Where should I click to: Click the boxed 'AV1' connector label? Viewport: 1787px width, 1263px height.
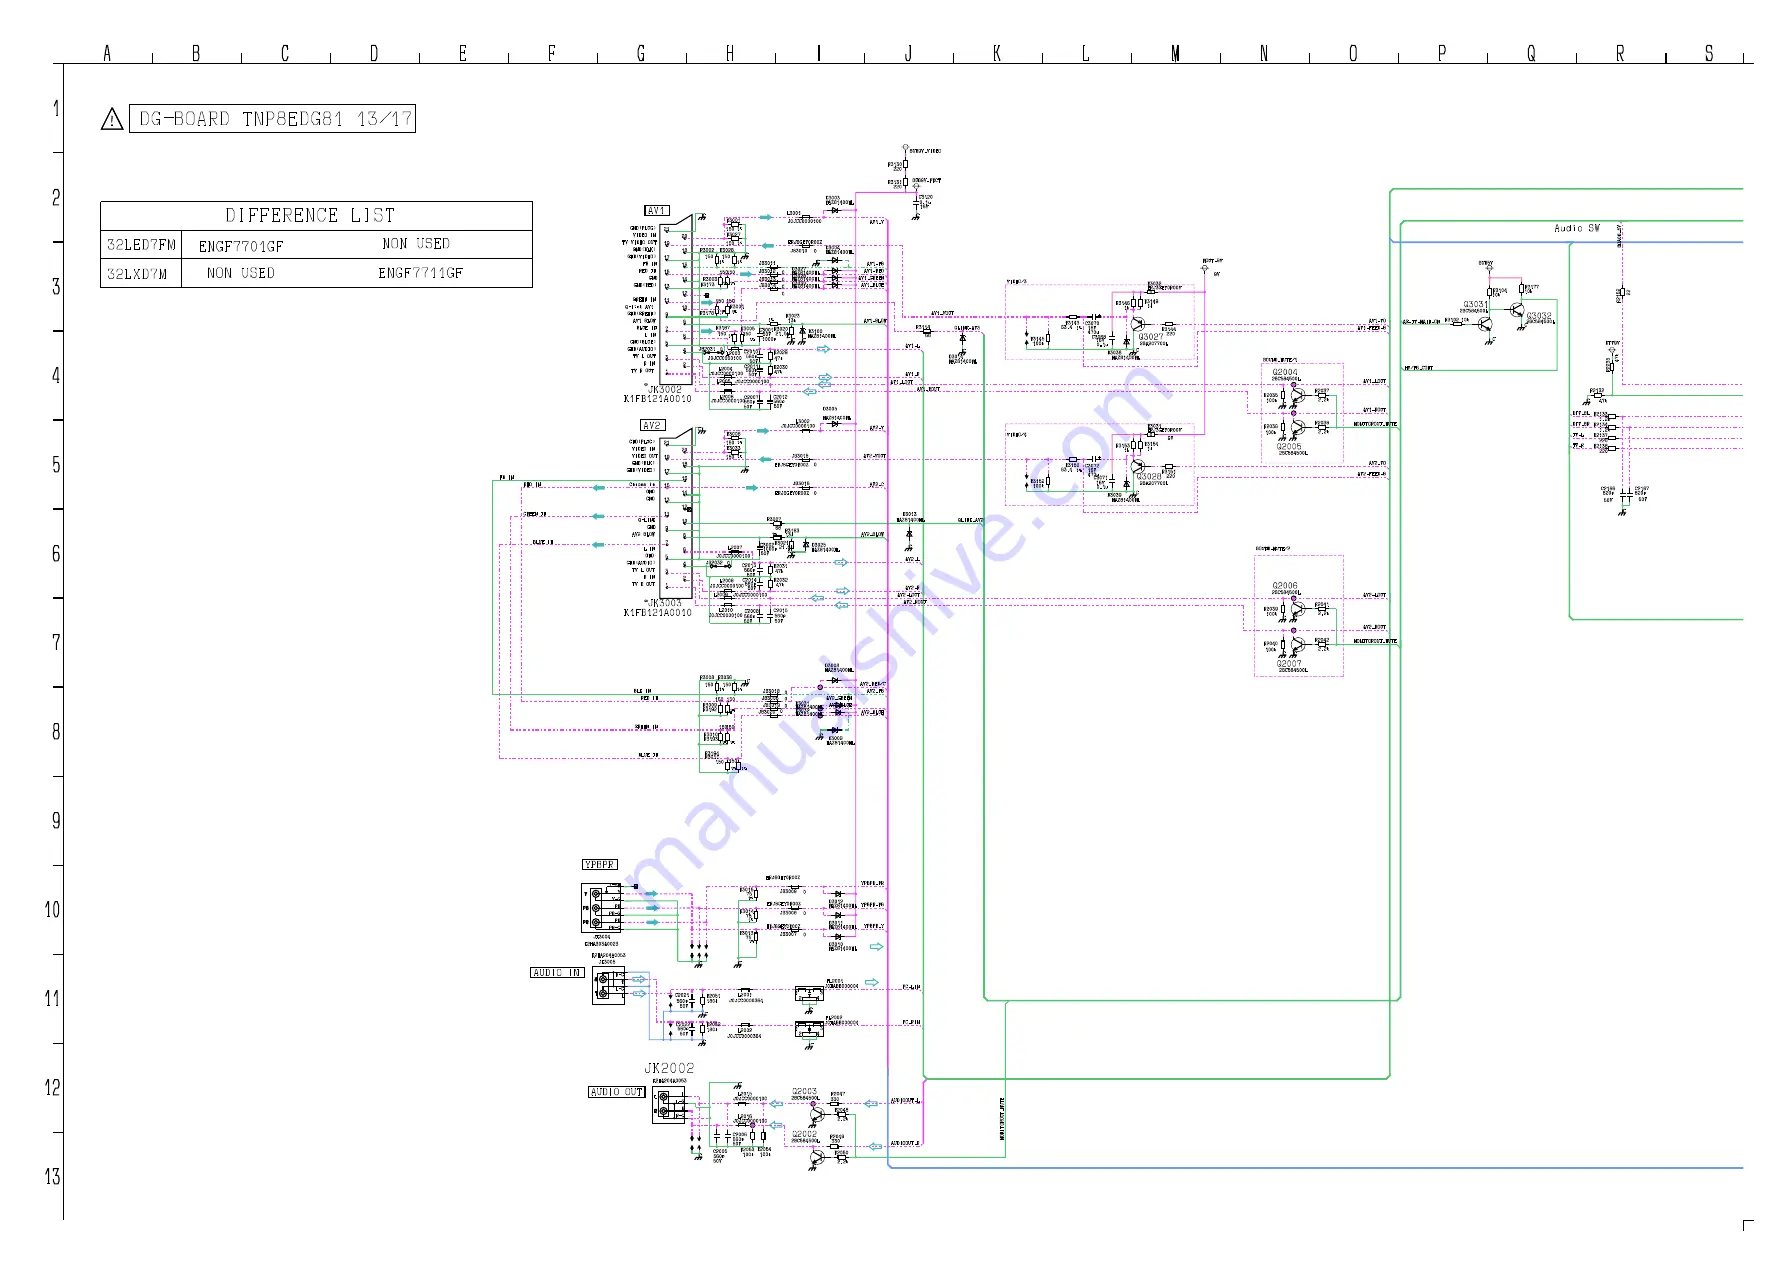point(656,211)
